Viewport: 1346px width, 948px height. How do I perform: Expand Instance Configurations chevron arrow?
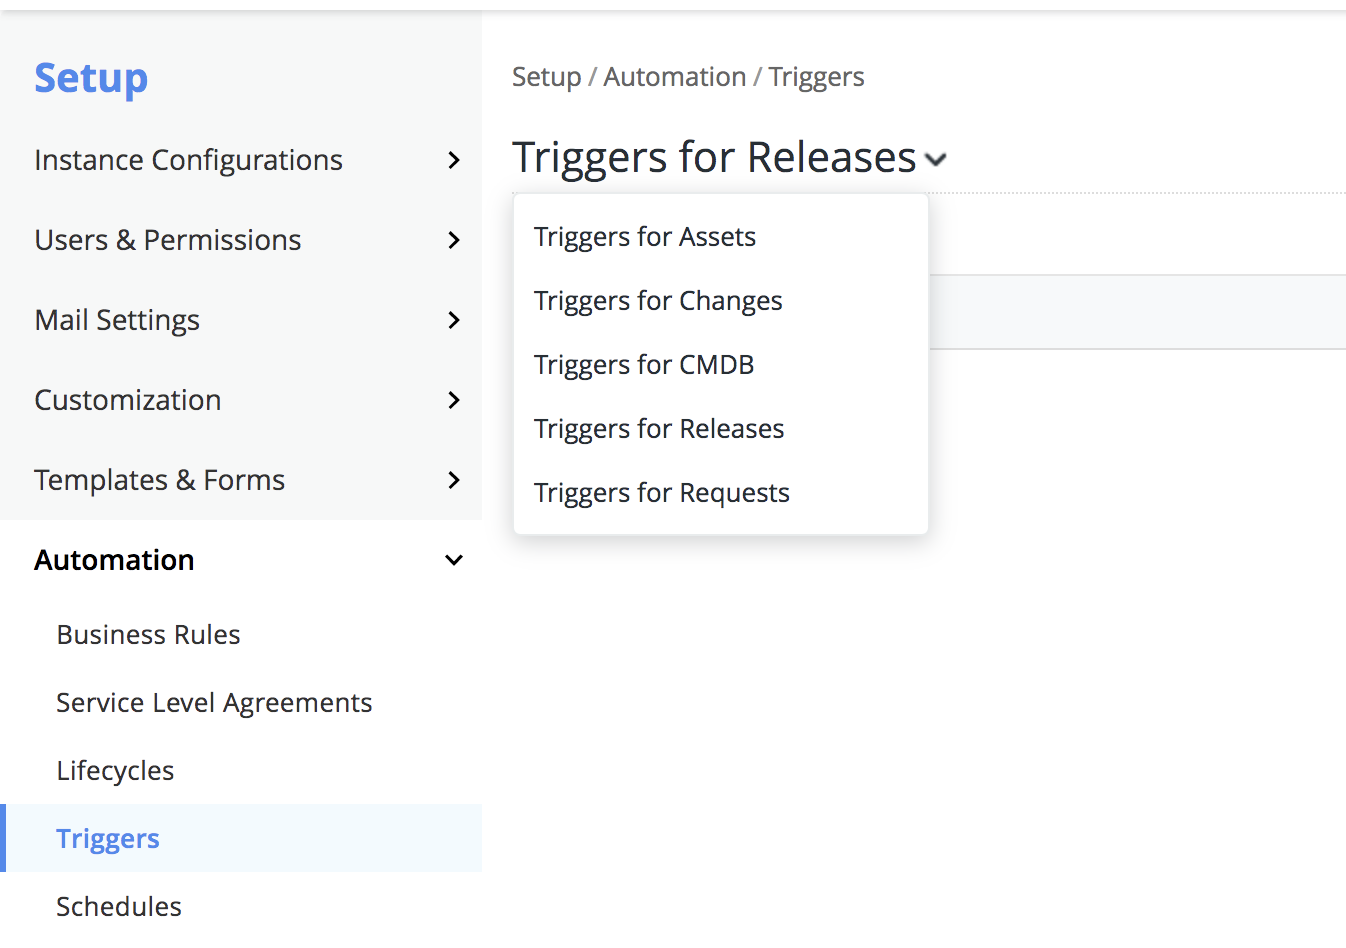[x=454, y=160]
